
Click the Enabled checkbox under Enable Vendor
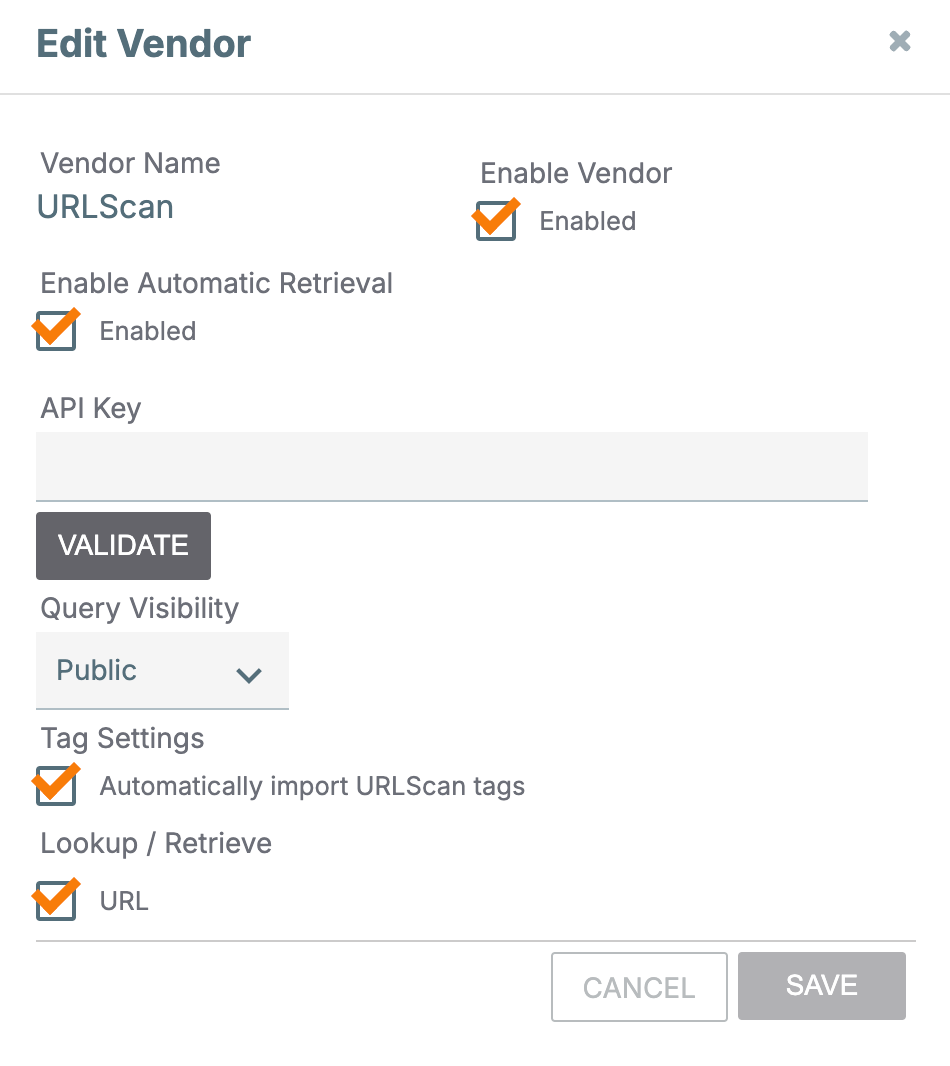495,218
